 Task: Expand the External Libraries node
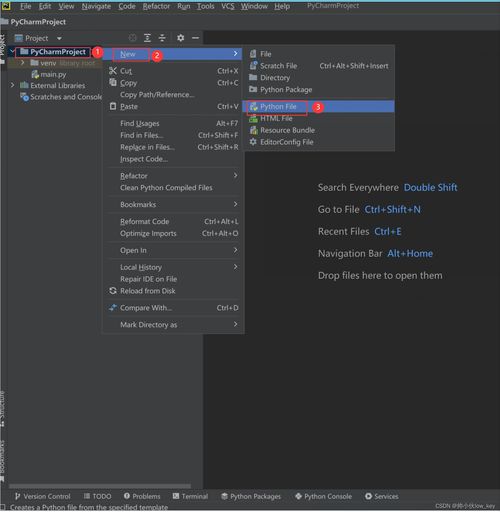click(x=12, y=85)
